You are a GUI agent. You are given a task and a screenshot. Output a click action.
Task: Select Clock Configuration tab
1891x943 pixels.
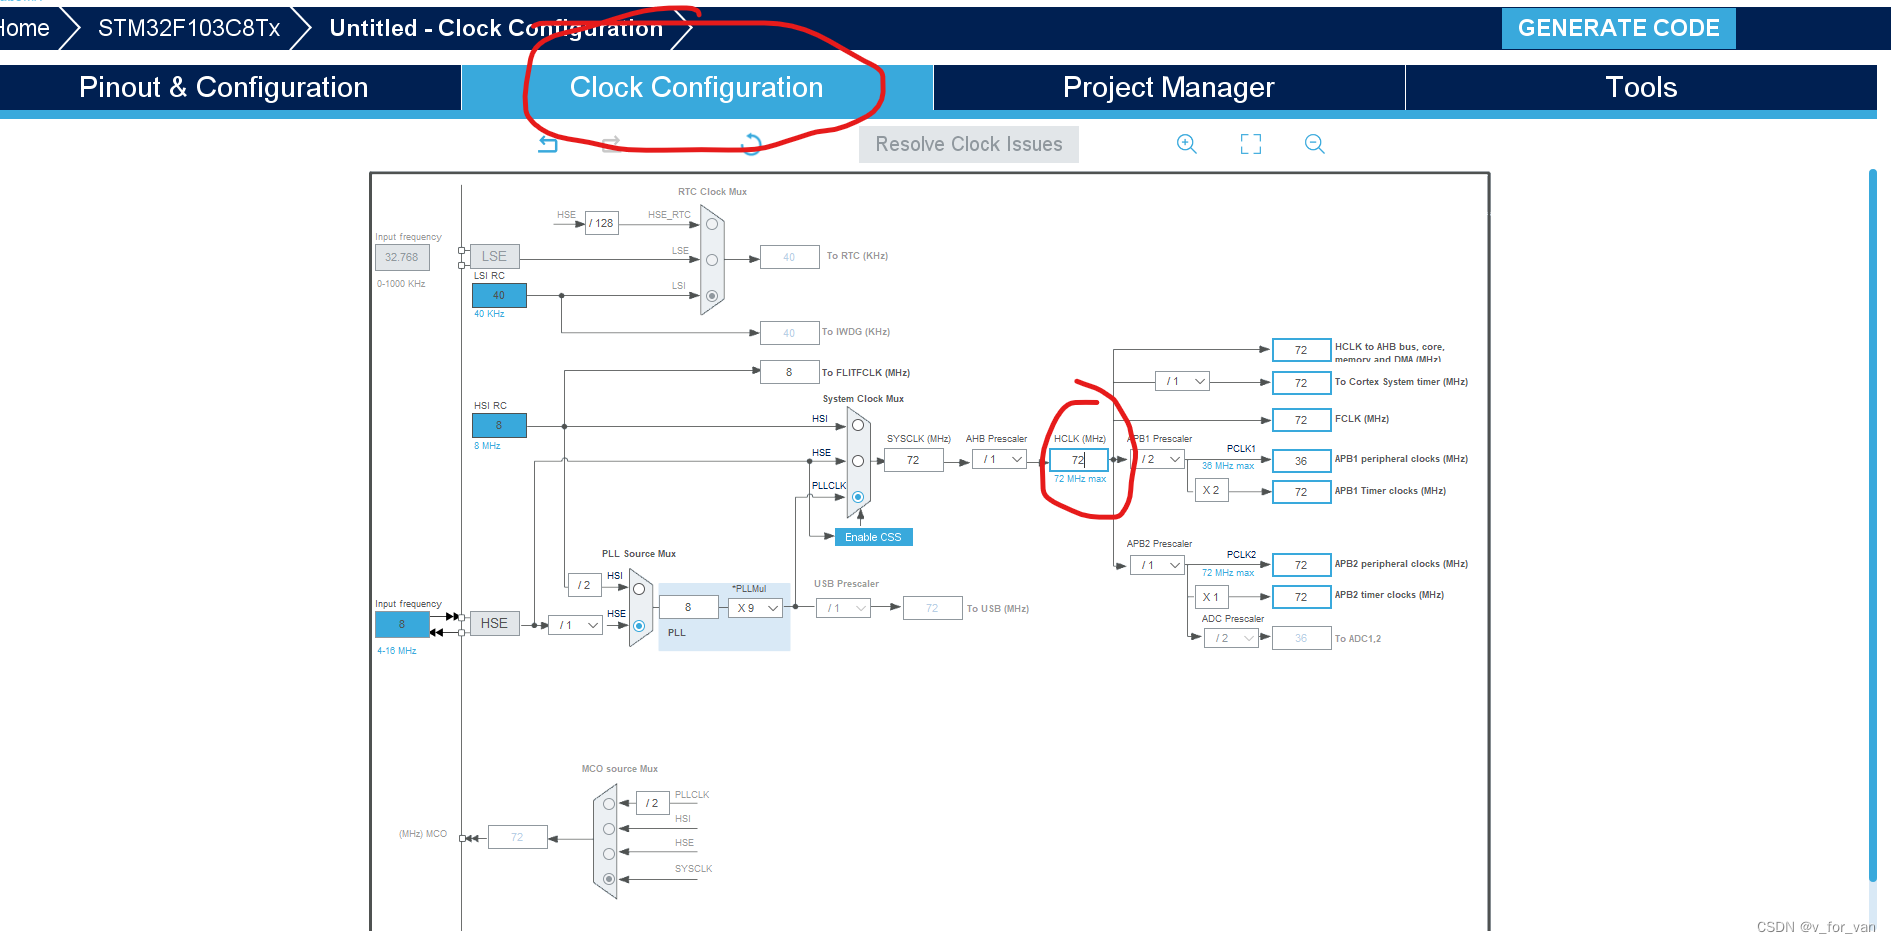(697, 88)
